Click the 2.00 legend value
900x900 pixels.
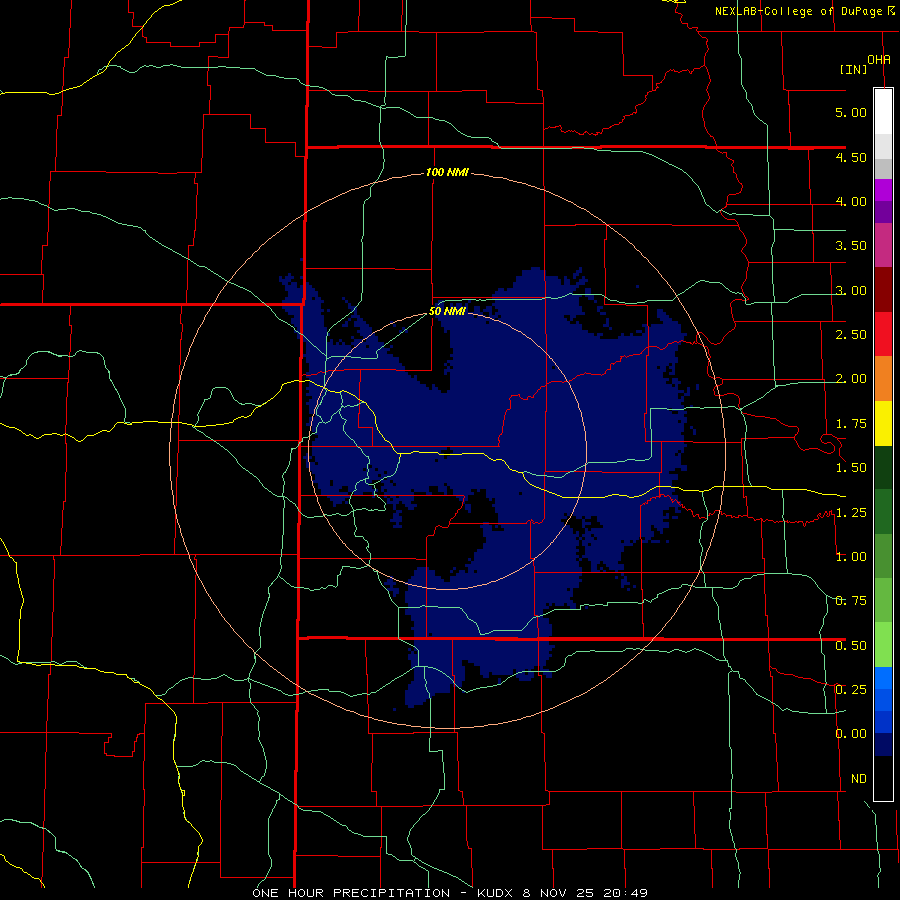[x=851, y=379]
